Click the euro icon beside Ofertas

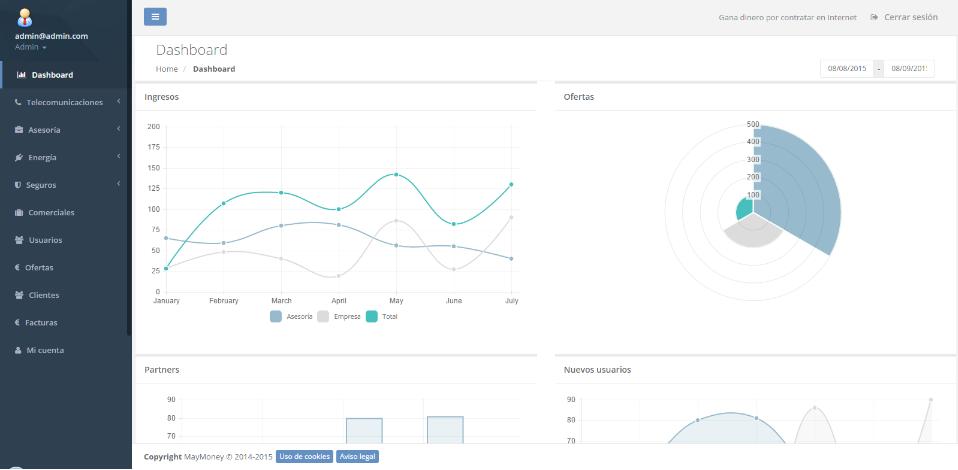pyautogui.click(x=17, y=268)
